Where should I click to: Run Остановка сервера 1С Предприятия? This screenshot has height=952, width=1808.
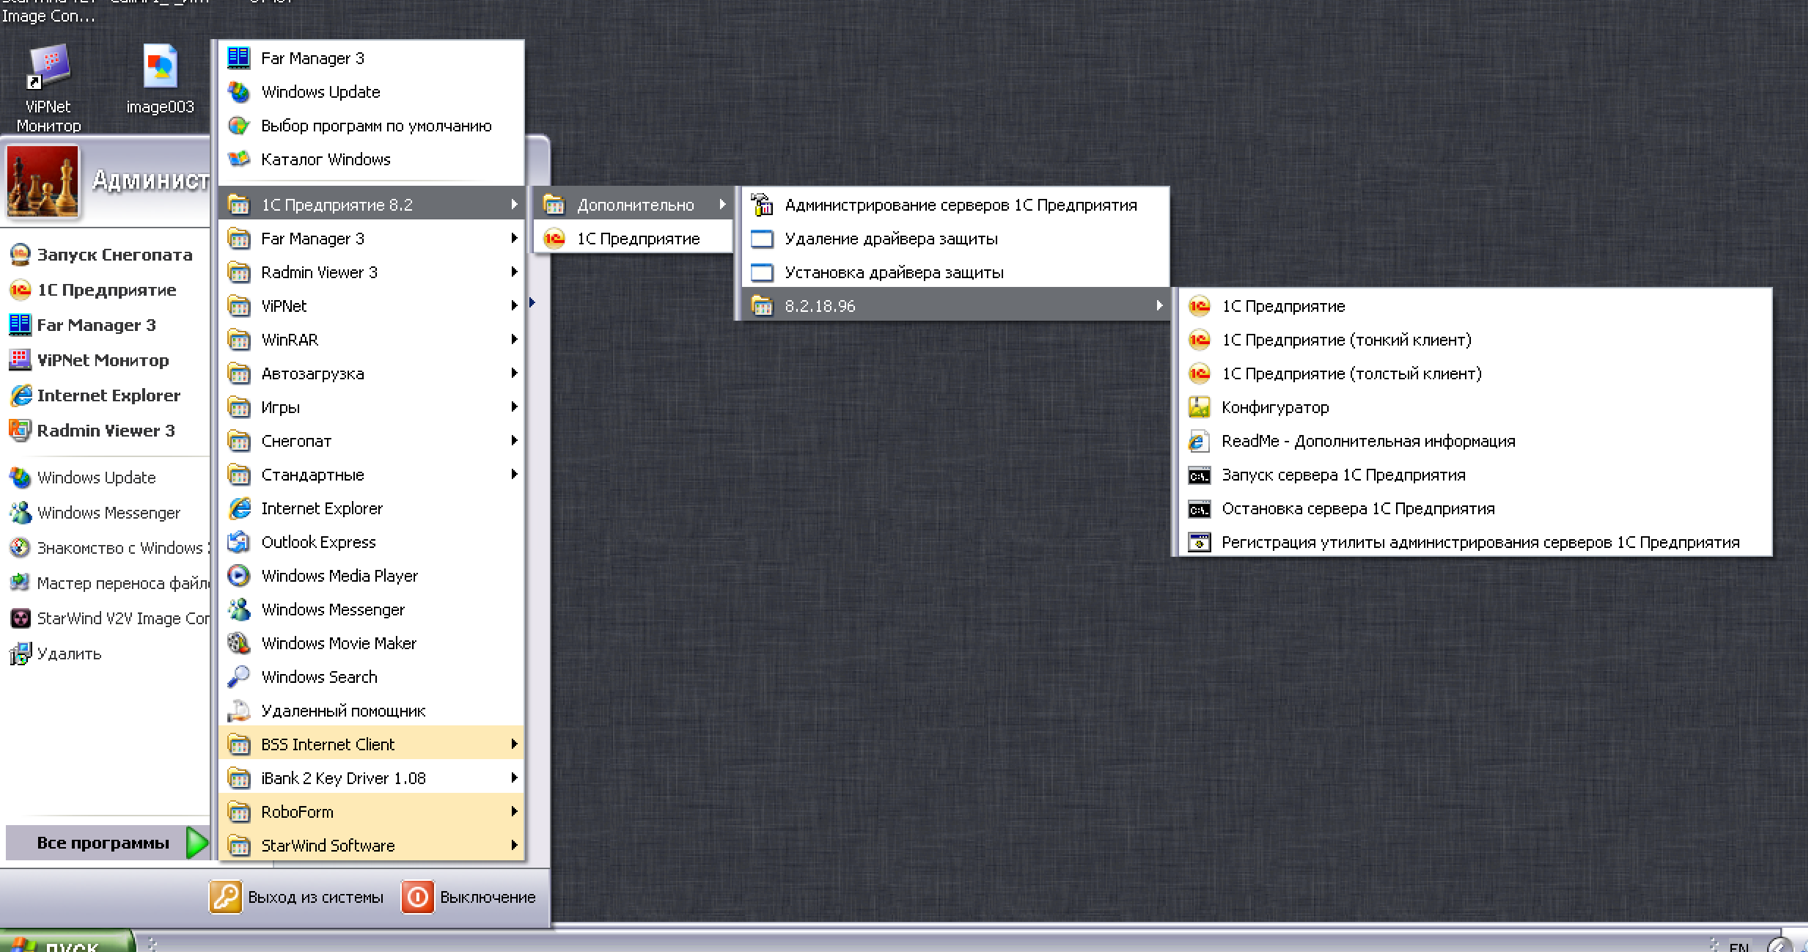point(1475,509)
